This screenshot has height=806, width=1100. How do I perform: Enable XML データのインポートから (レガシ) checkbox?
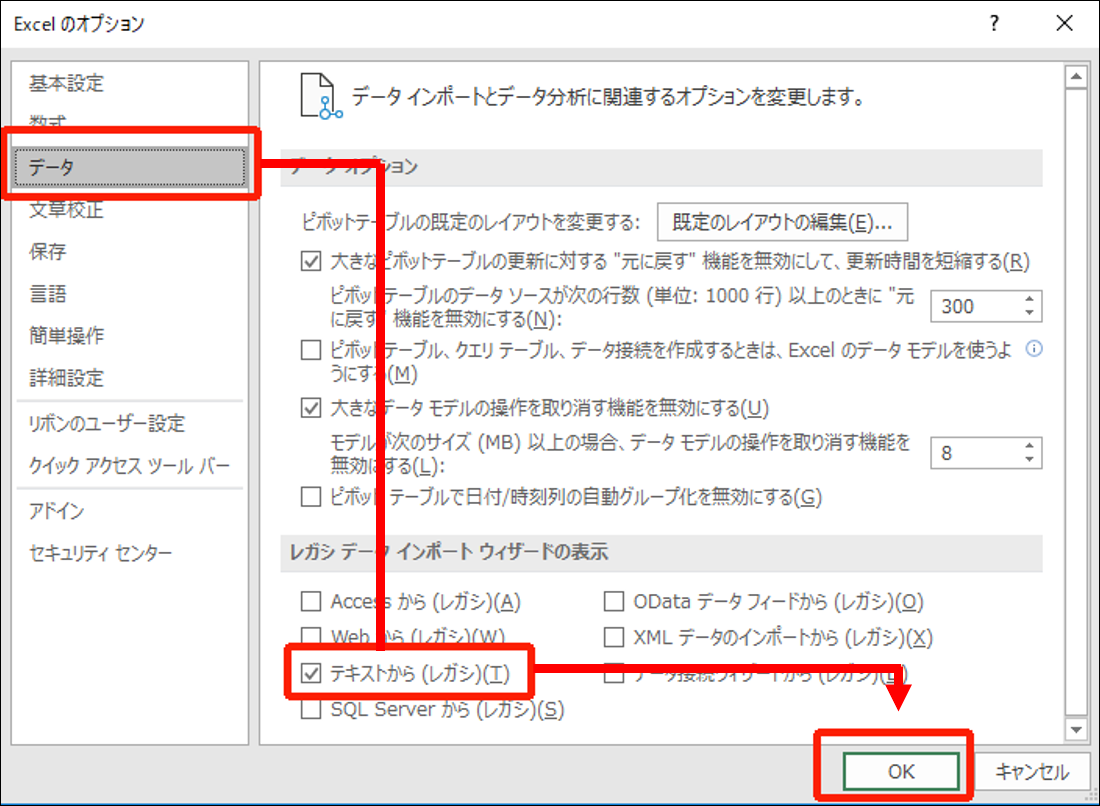coord(614,637)
